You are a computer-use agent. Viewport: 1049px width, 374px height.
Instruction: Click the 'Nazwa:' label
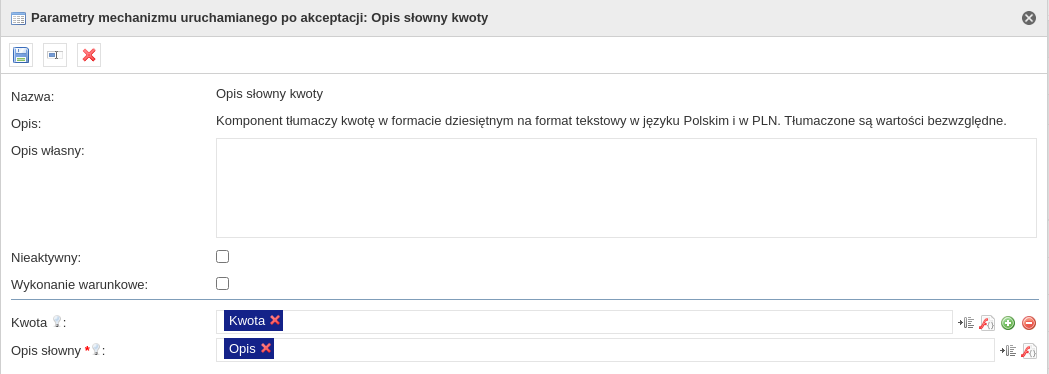(x=33, y=96)
